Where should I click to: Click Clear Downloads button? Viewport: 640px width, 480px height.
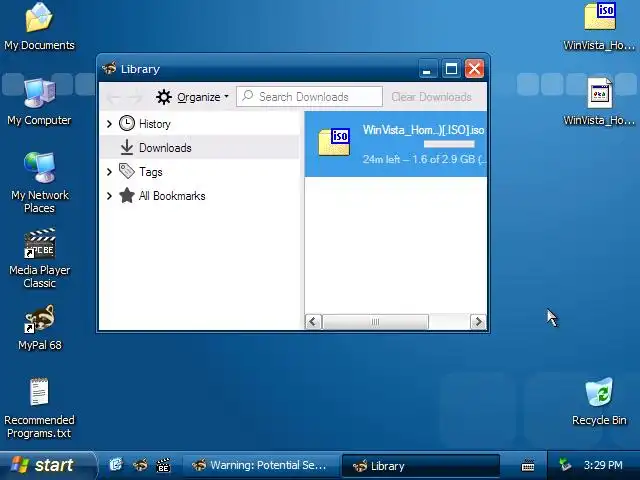[x=431, y=97]
